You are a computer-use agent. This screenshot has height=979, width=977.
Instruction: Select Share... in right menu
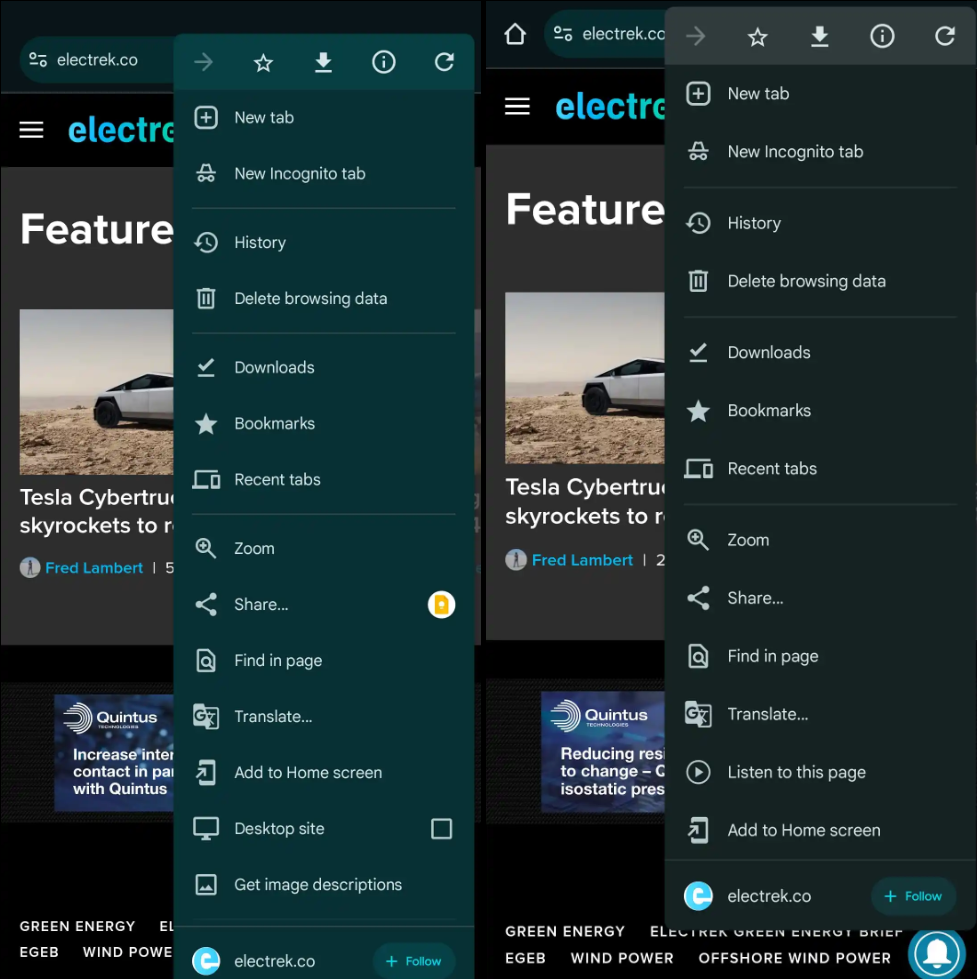820,598
